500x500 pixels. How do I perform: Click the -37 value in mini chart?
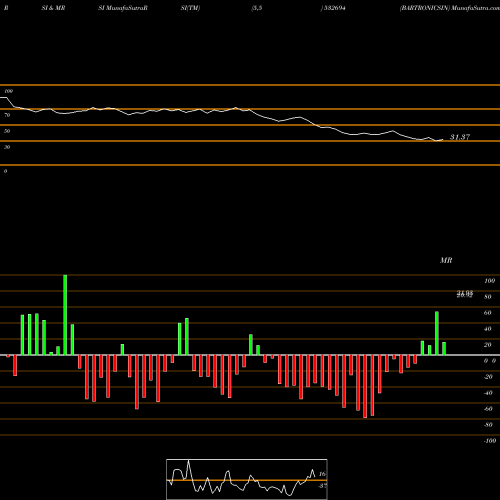point(322,486)
